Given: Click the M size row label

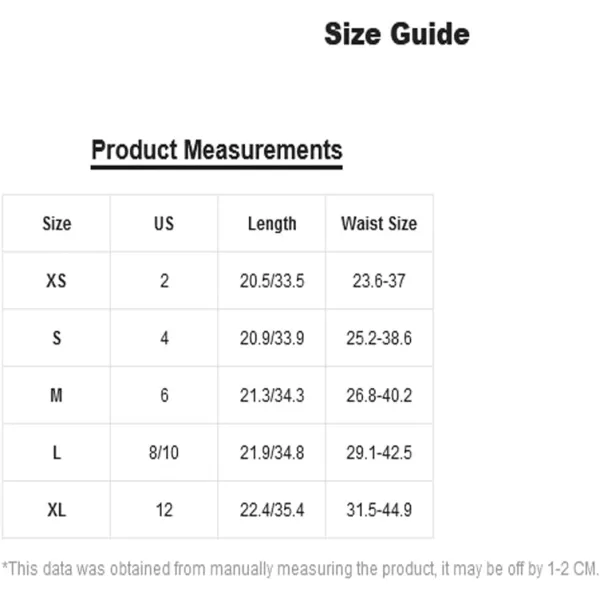Looking at the screenshot, I should pos(57,395).
